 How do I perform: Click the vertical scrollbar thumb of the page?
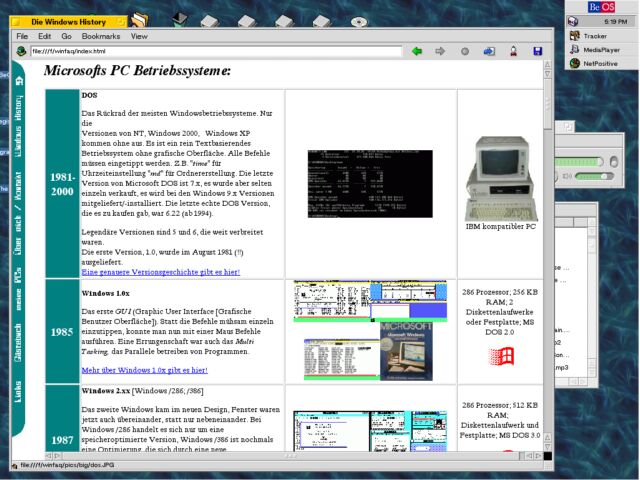point(547,105)
